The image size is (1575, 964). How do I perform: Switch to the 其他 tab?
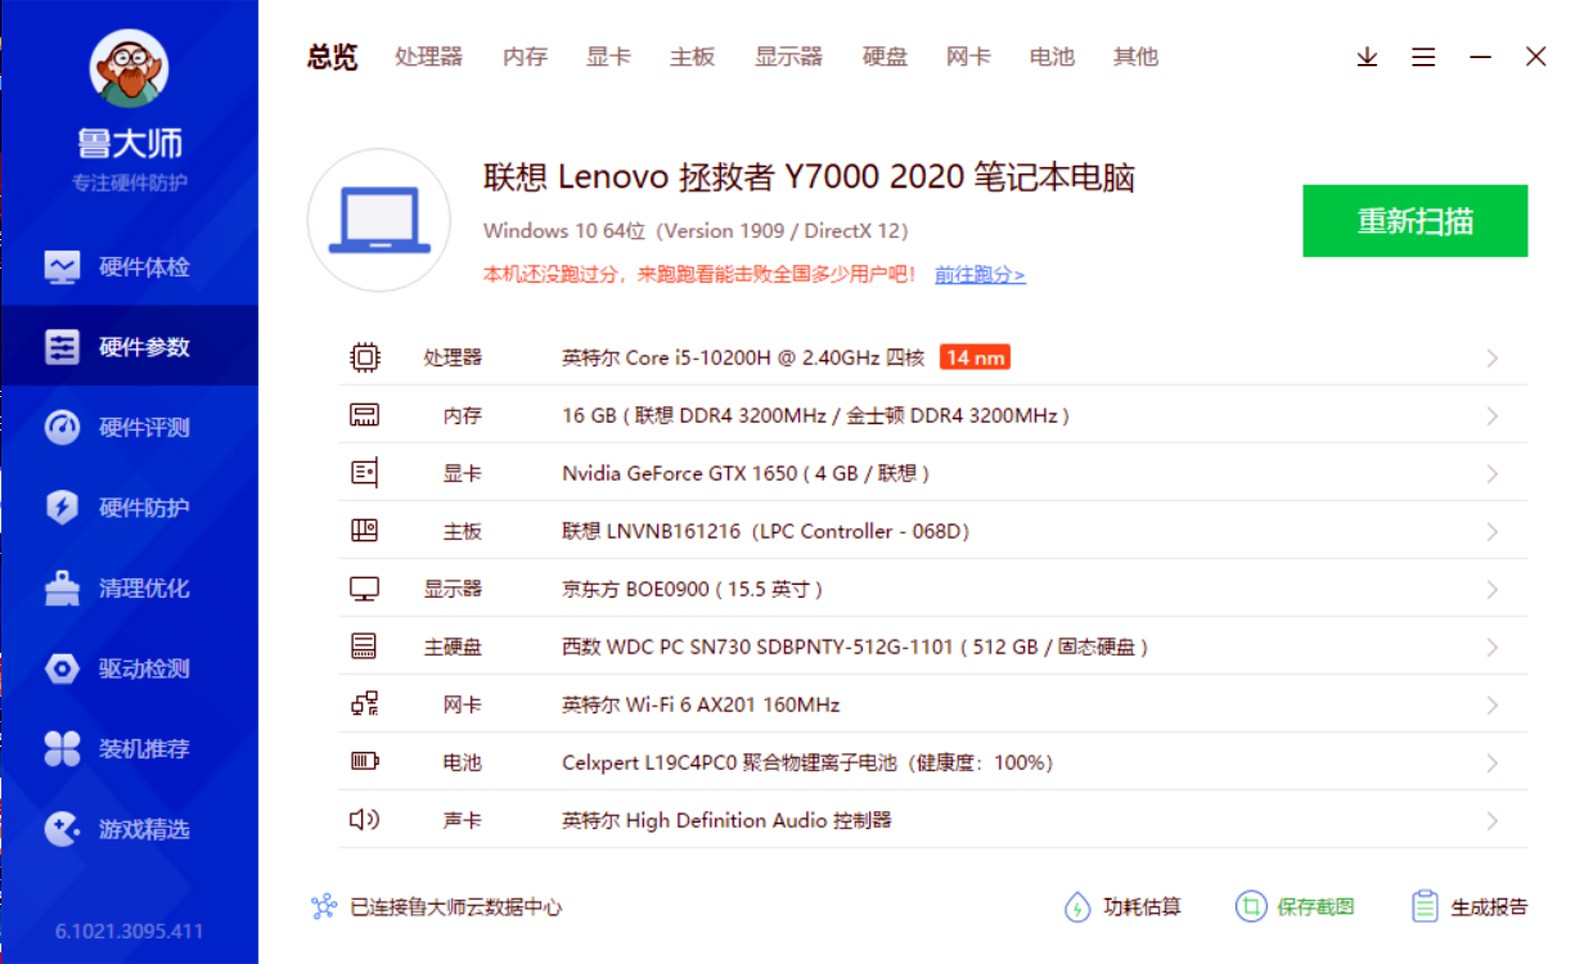pos(1135,57)
